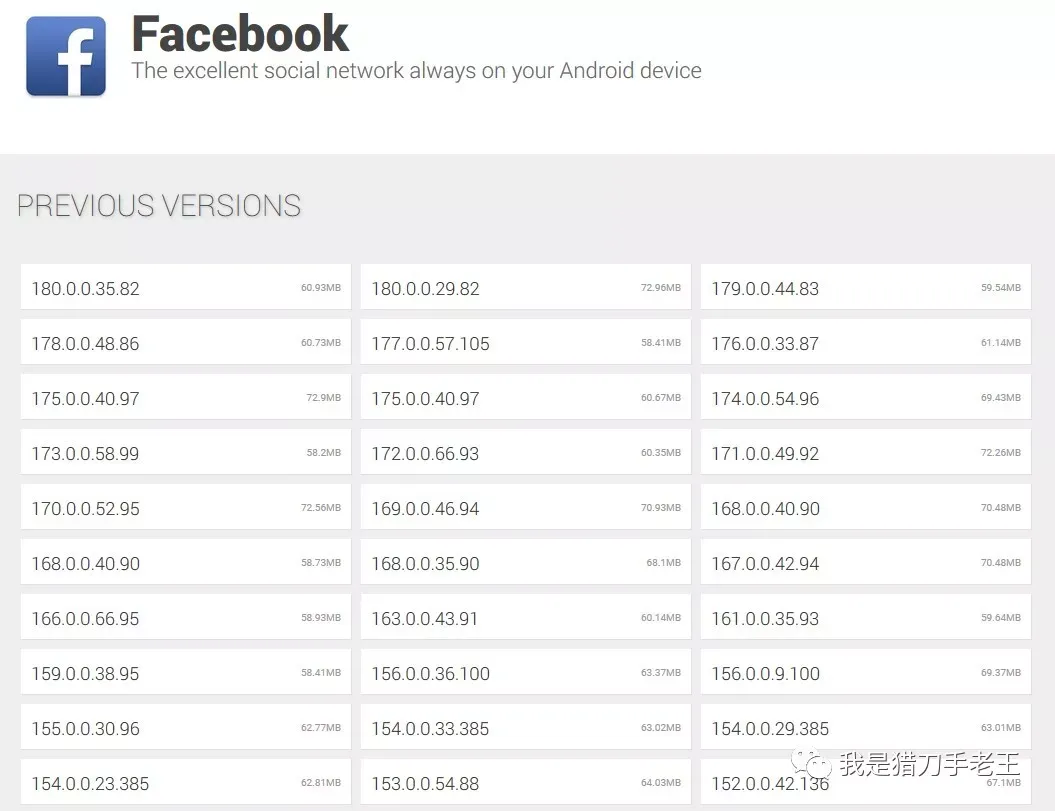Choose version 156.0.0.36.100
Viewport: 1055px width, 811px height.
525,673
